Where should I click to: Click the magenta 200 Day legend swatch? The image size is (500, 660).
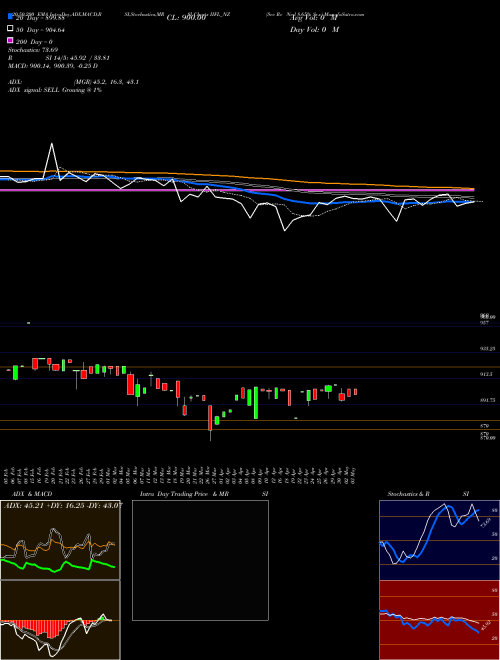click(10, 40)
